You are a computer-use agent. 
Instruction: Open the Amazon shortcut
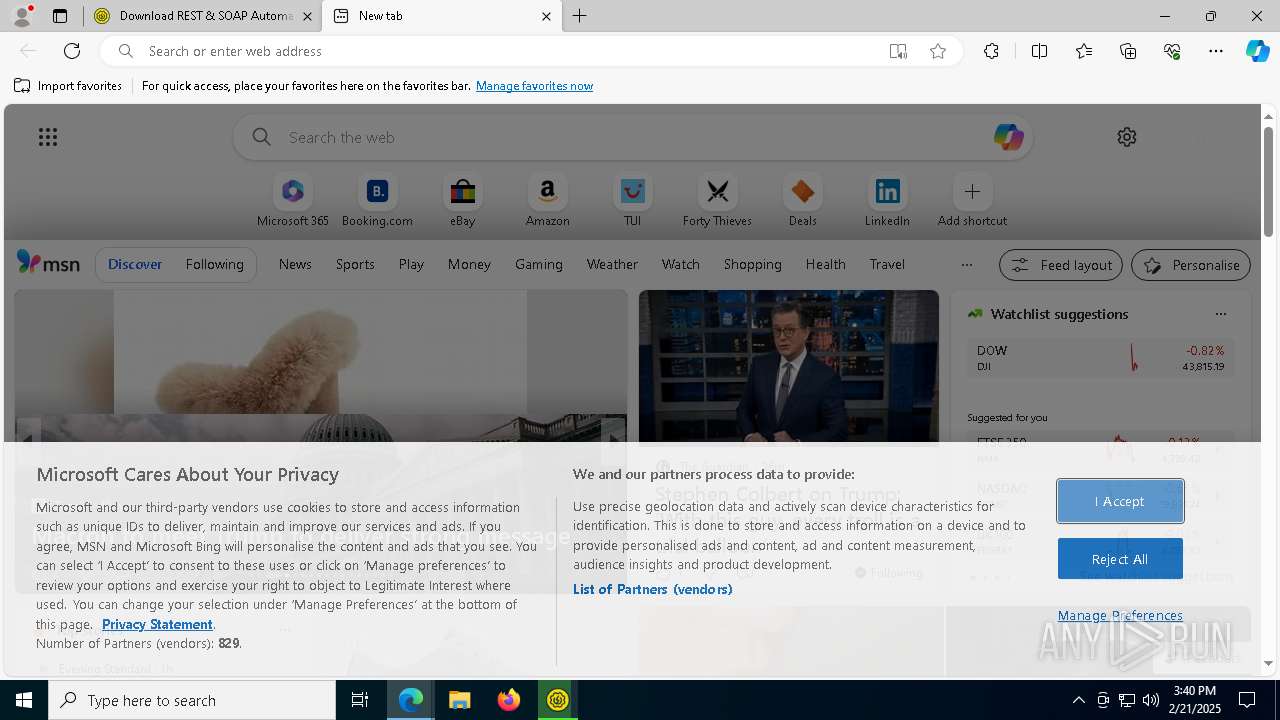pos(547,201)
